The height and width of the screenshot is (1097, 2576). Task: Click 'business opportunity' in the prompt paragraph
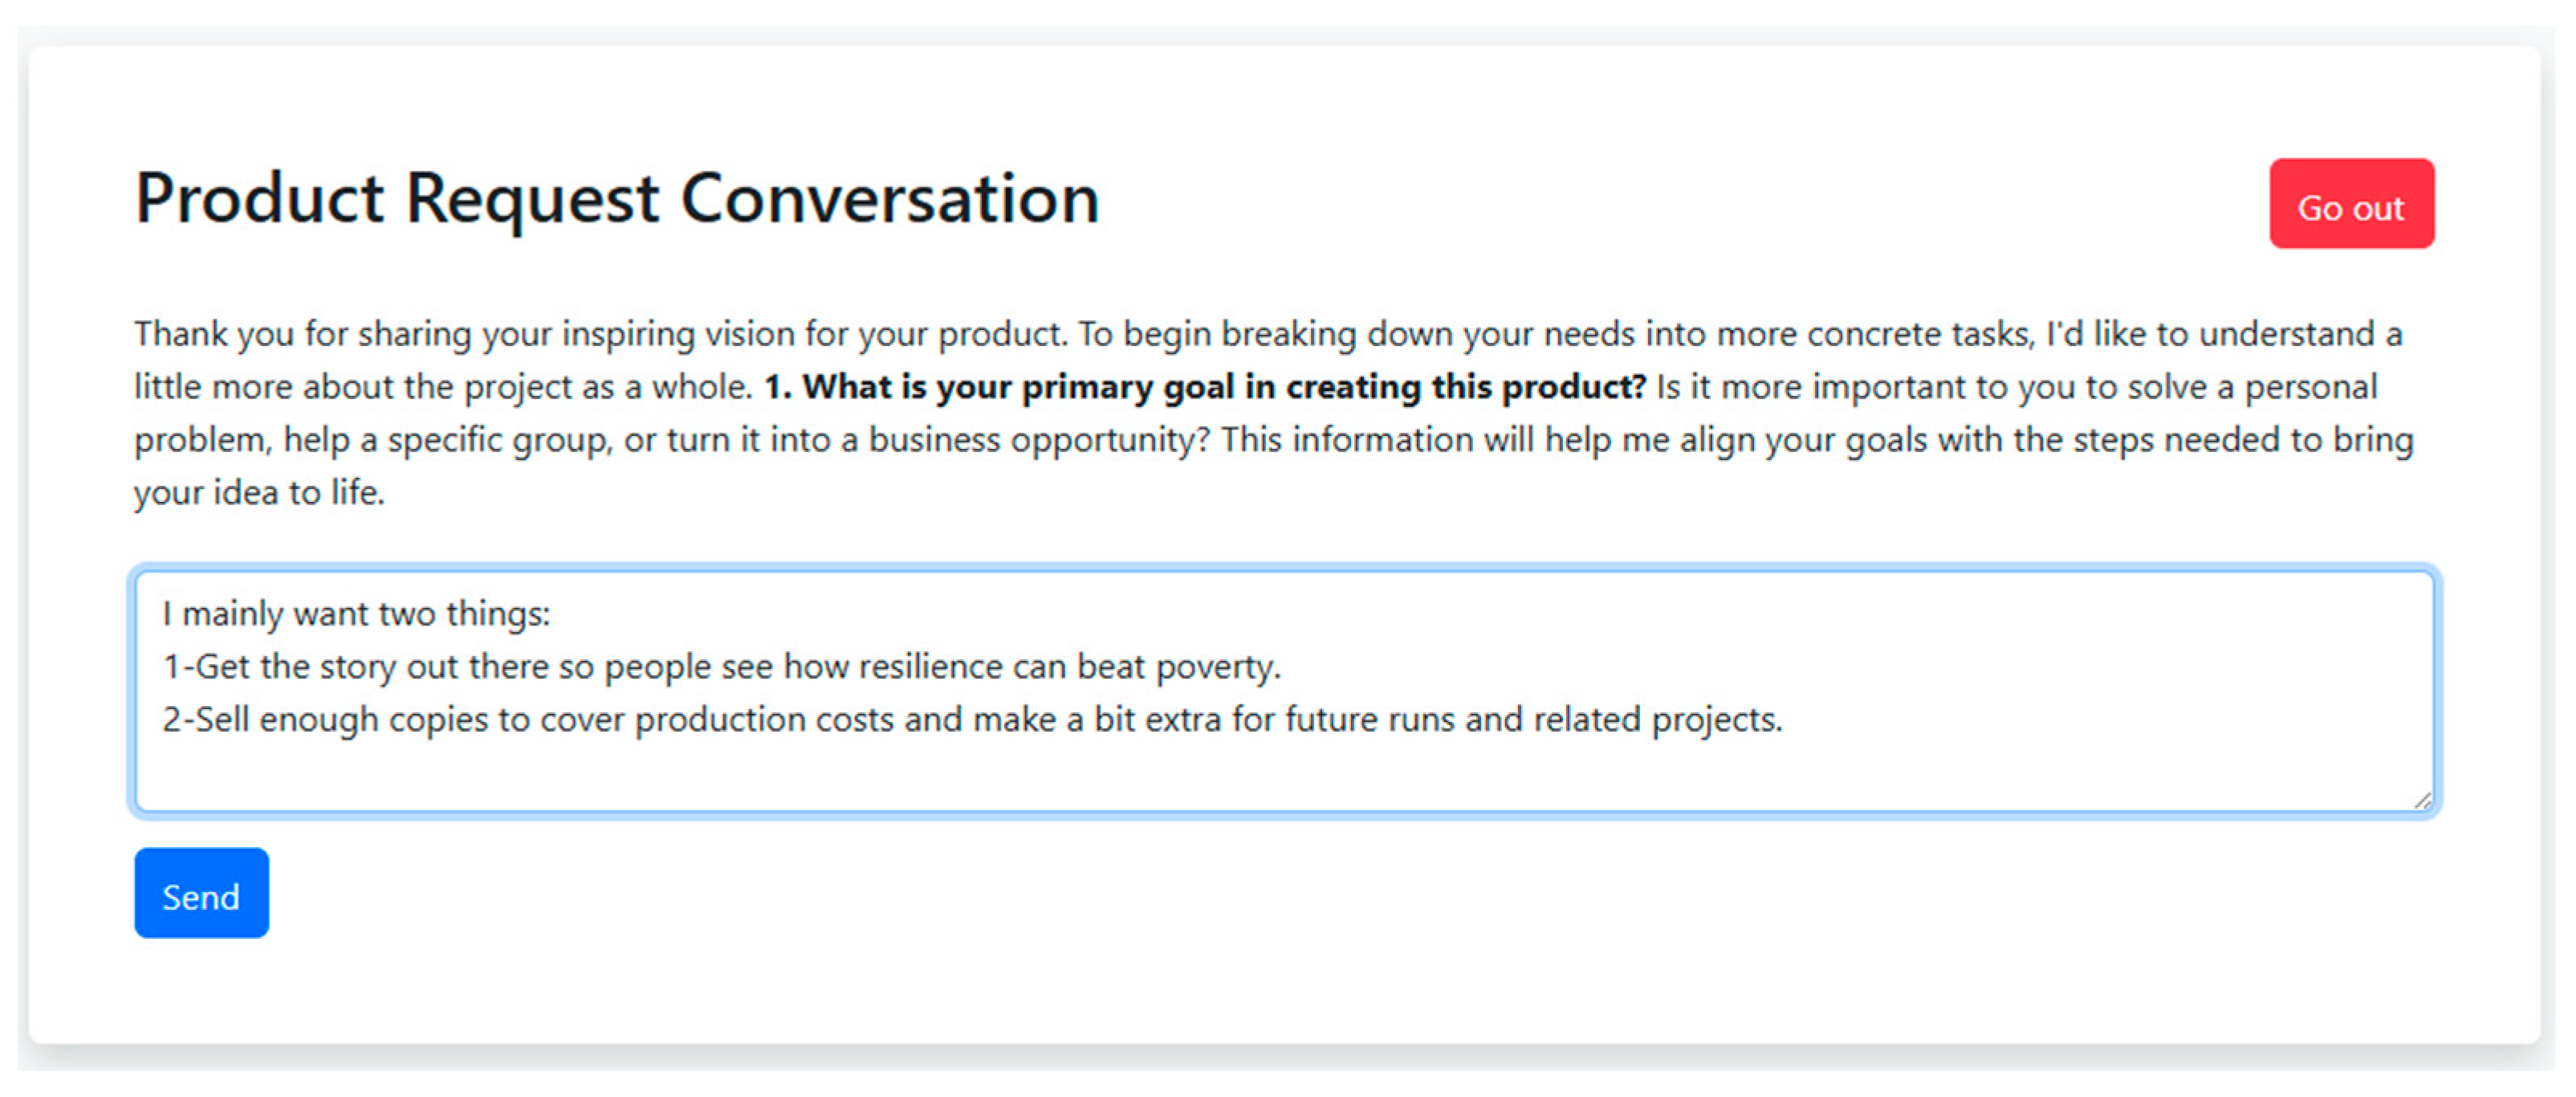tap(1038, 440)
